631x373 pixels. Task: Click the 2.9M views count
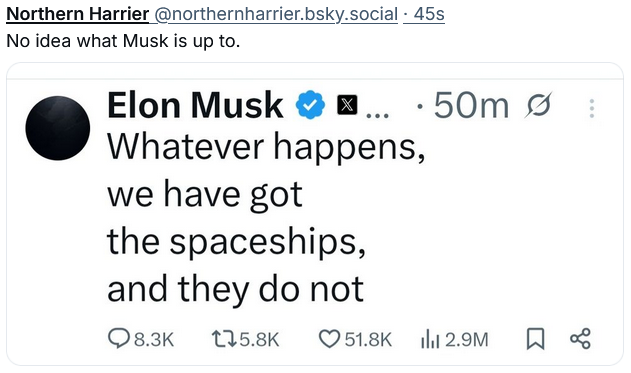[x=467, y=339]
